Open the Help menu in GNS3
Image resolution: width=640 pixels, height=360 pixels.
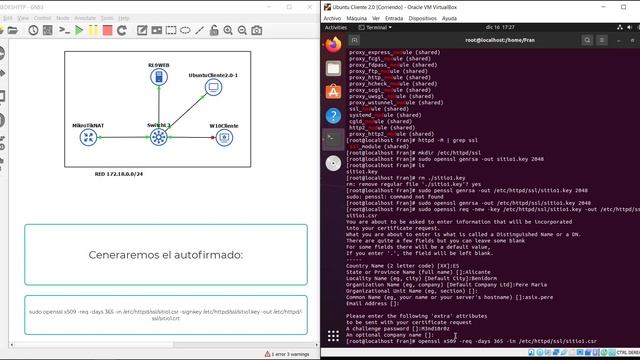124,18
